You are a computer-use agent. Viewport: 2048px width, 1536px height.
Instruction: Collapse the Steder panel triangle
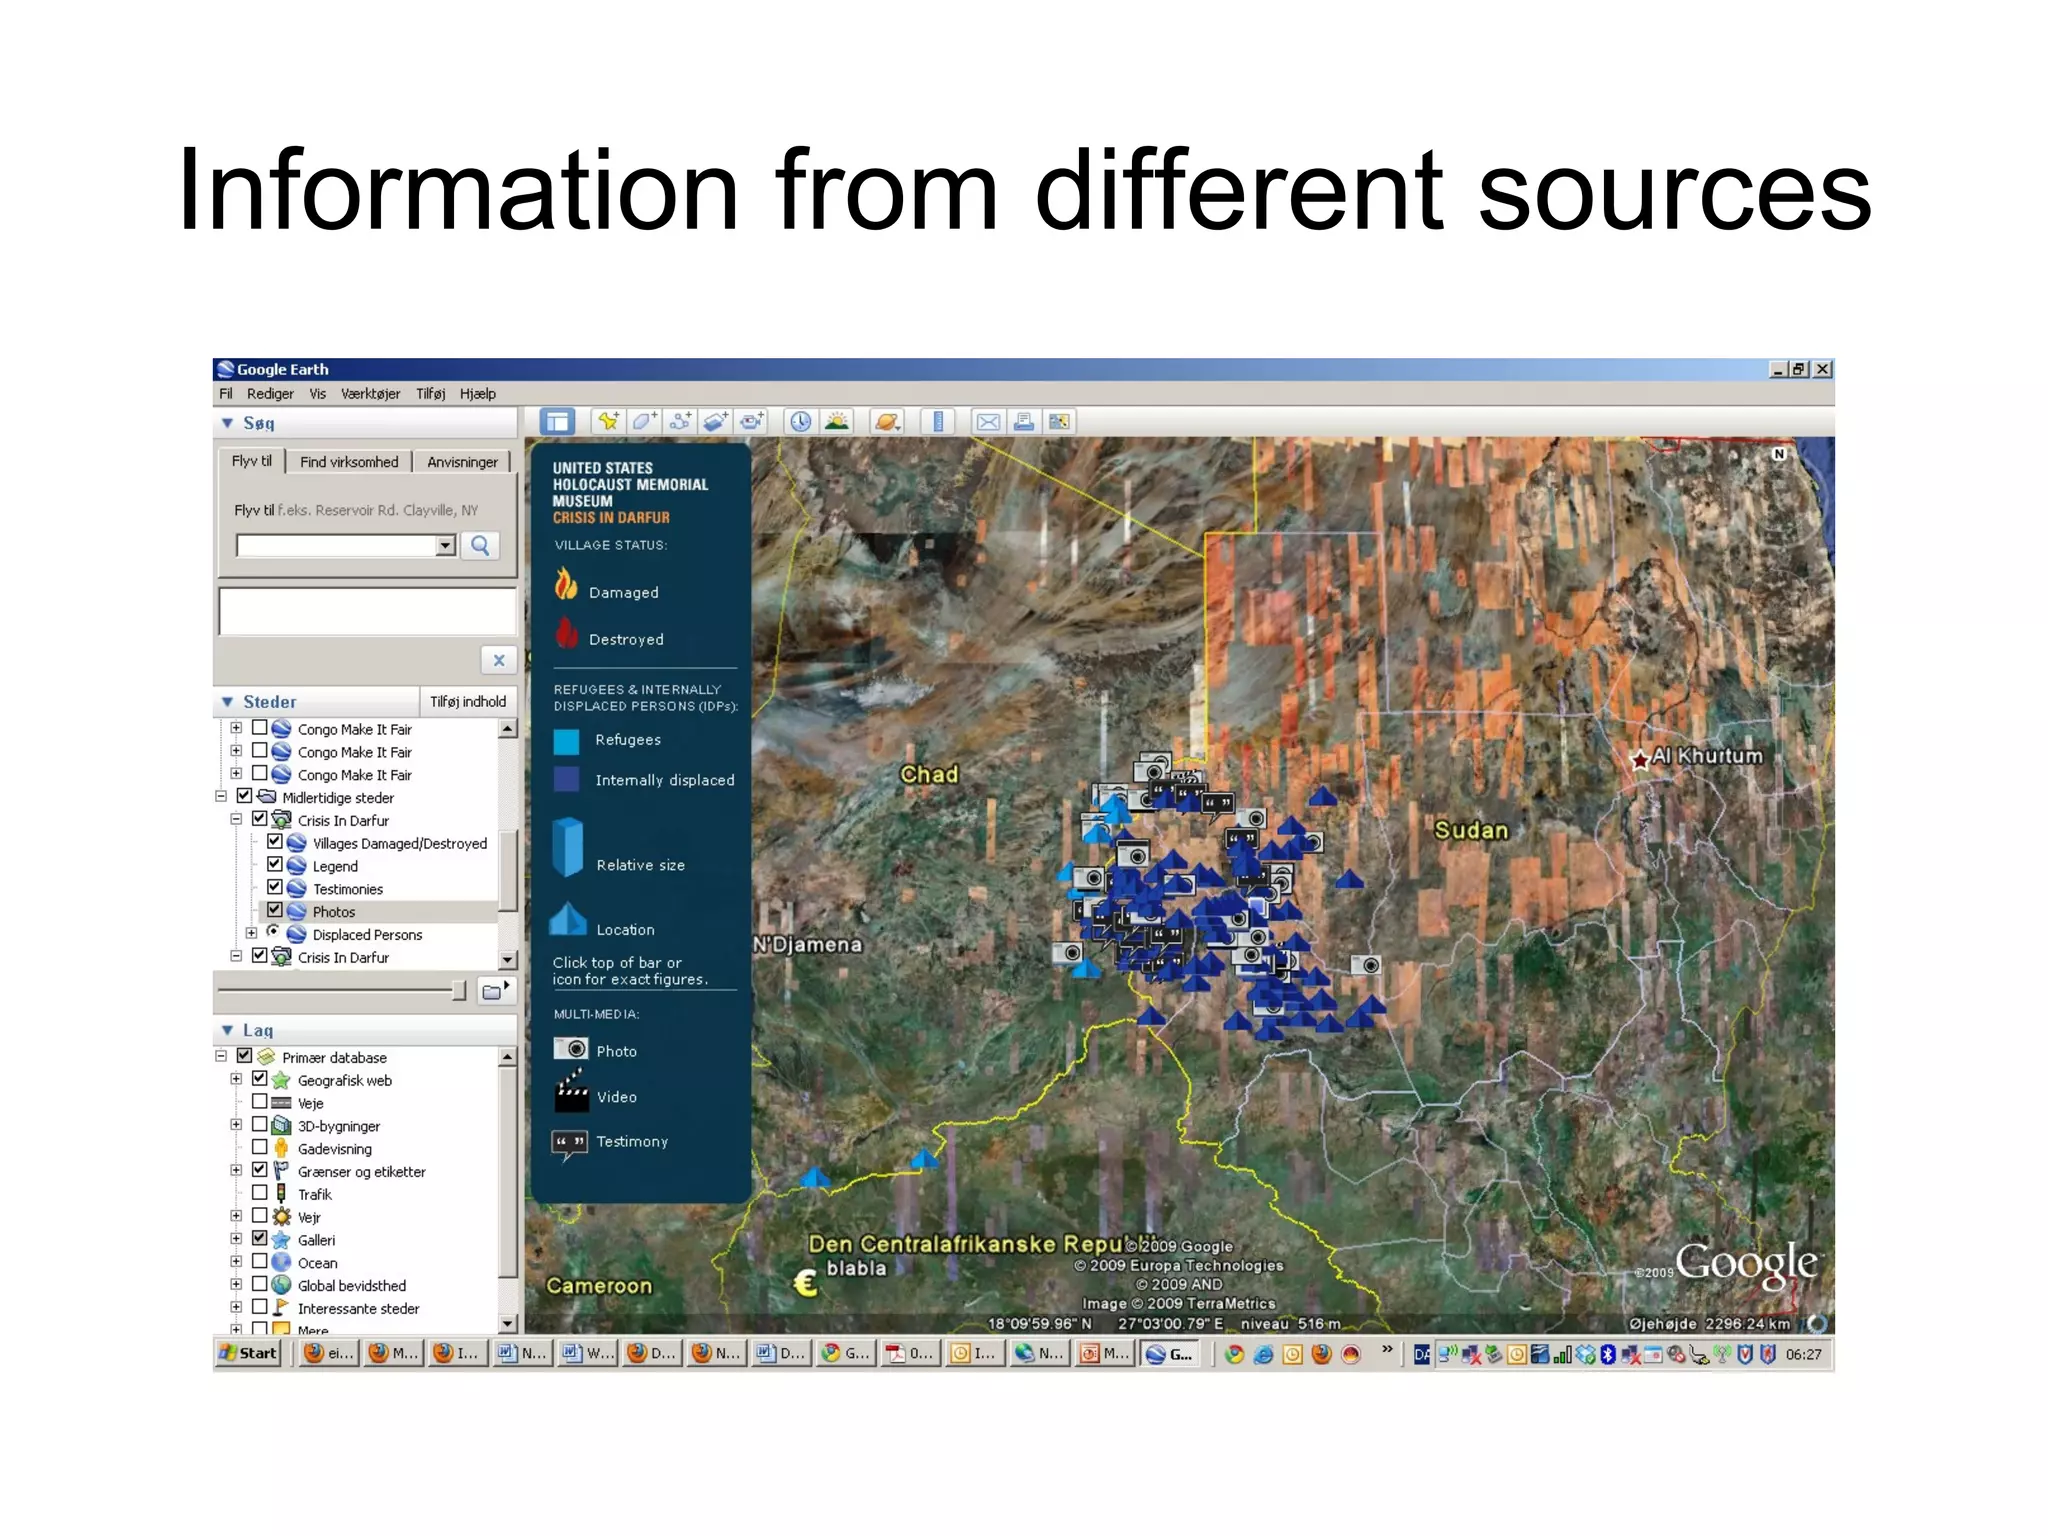coord(227,702)
